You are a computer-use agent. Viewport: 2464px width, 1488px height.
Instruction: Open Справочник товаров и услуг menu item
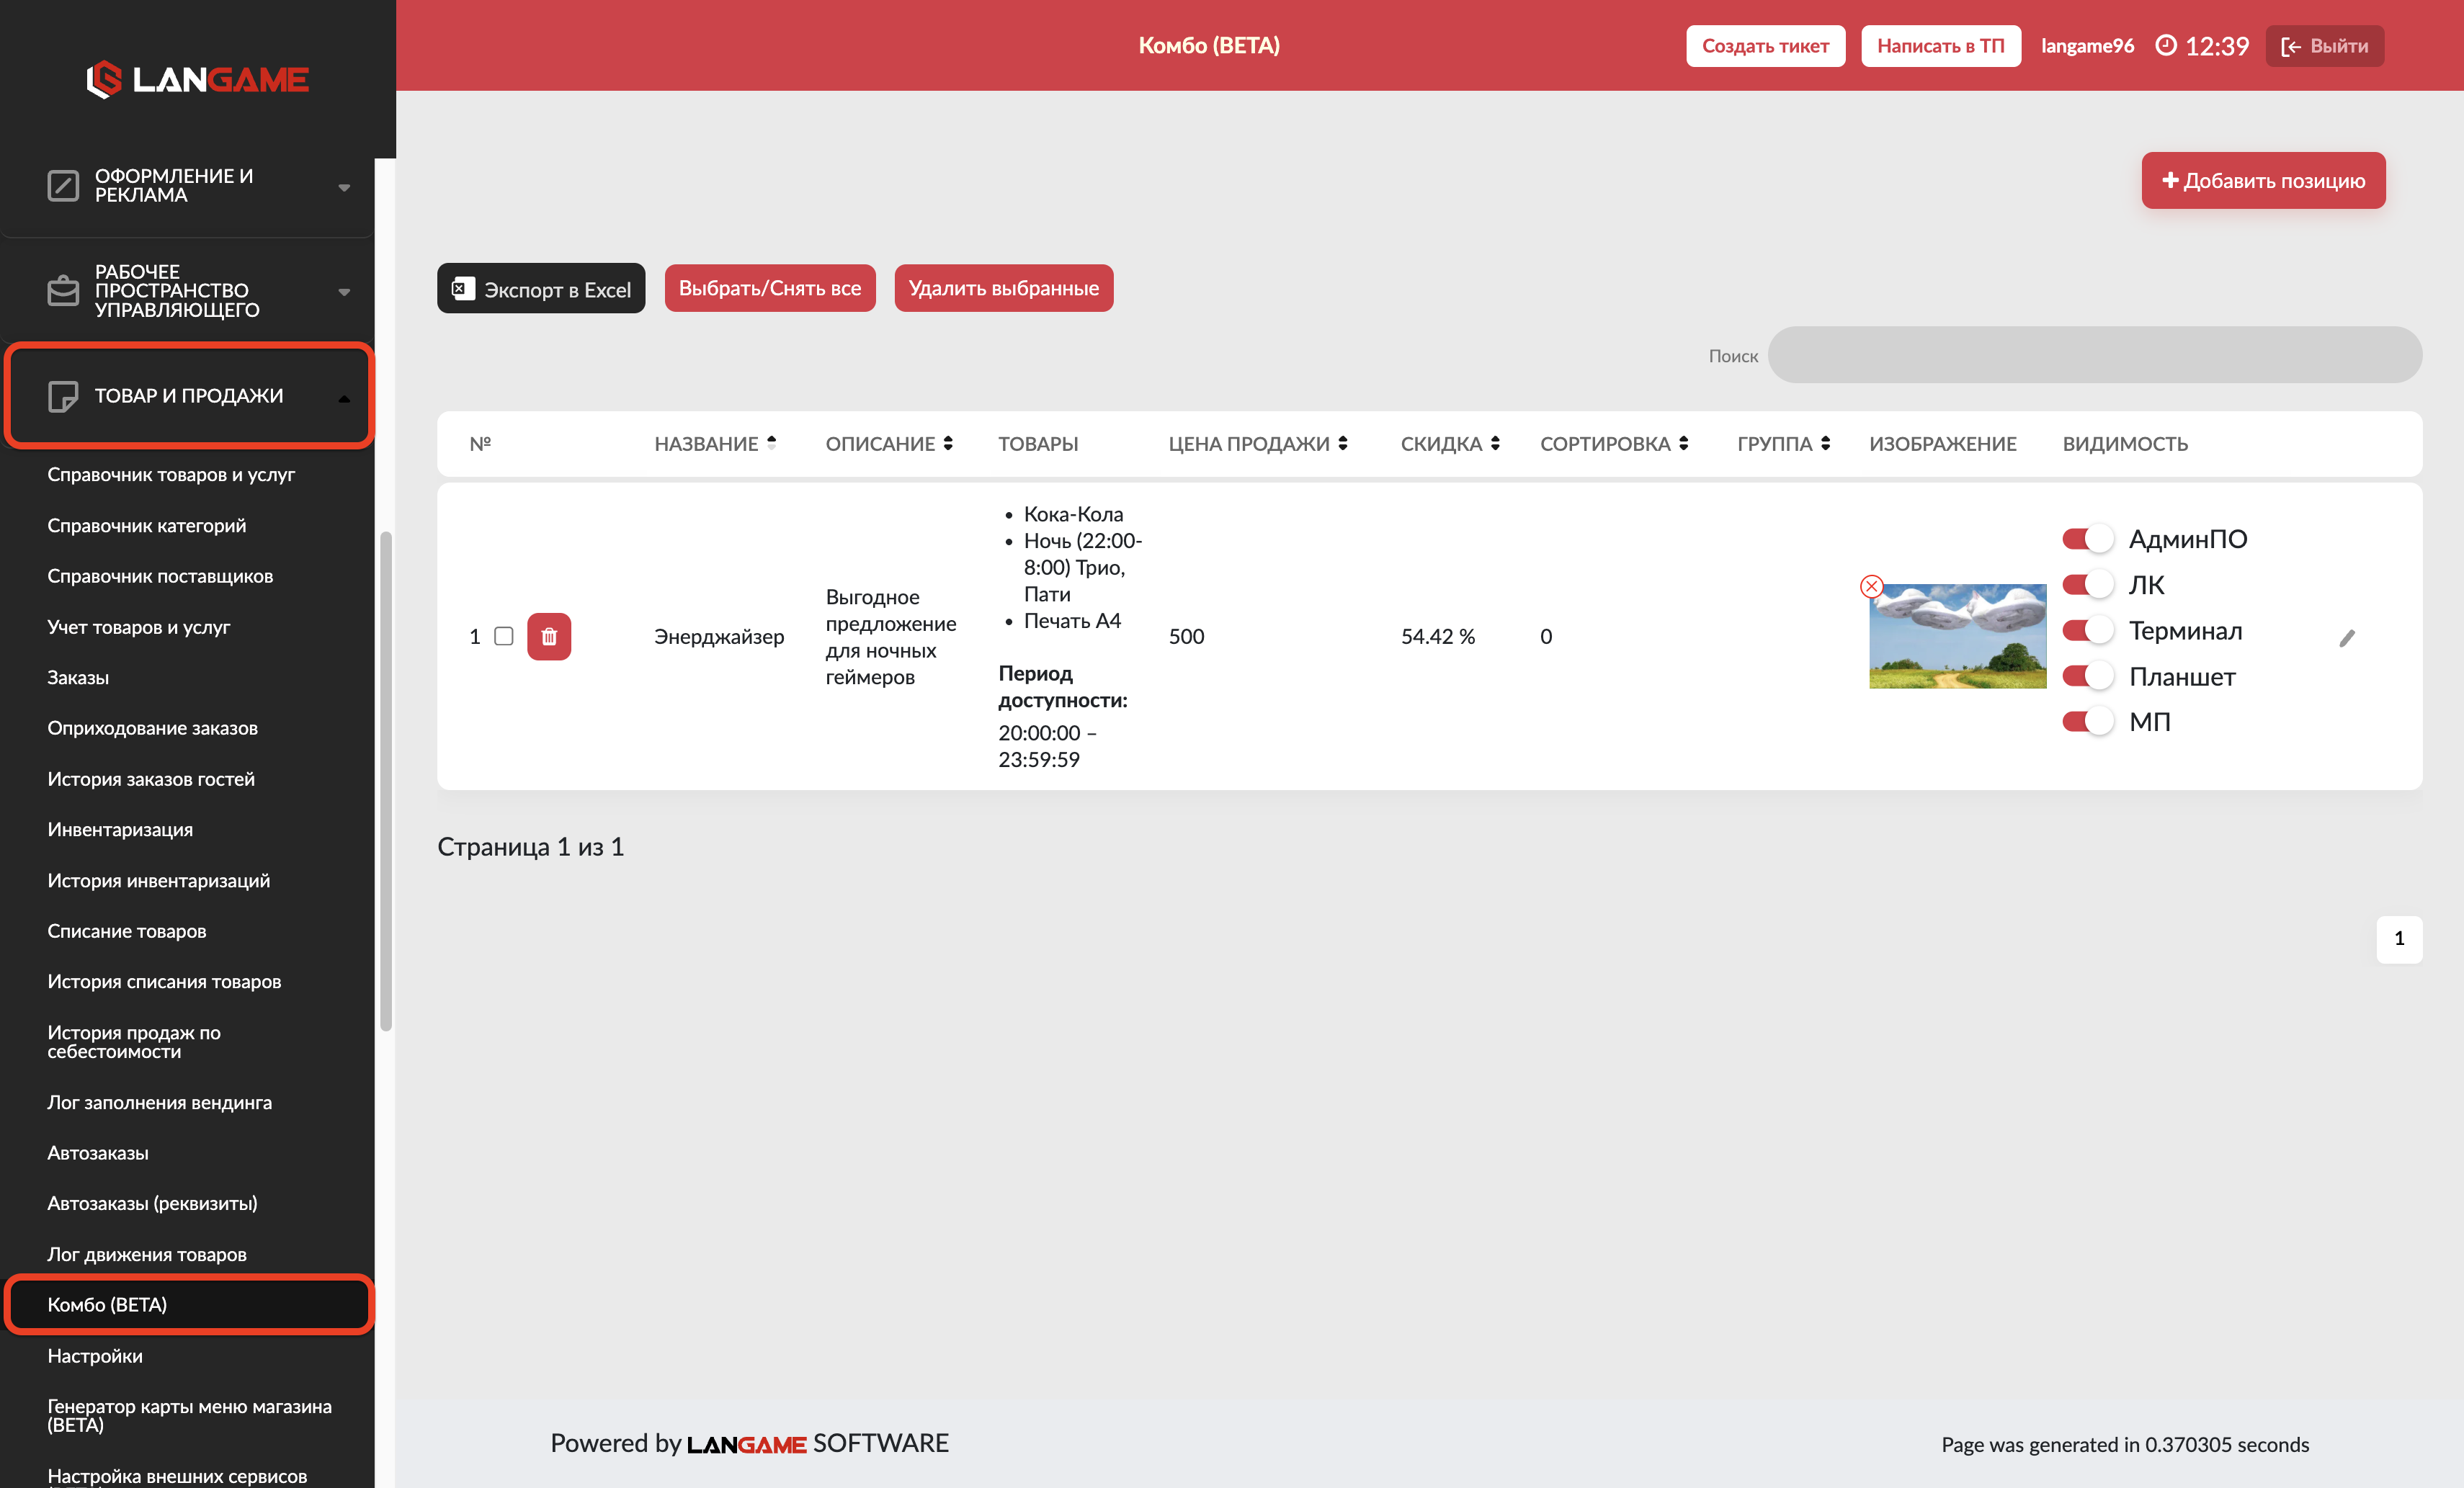171,474
